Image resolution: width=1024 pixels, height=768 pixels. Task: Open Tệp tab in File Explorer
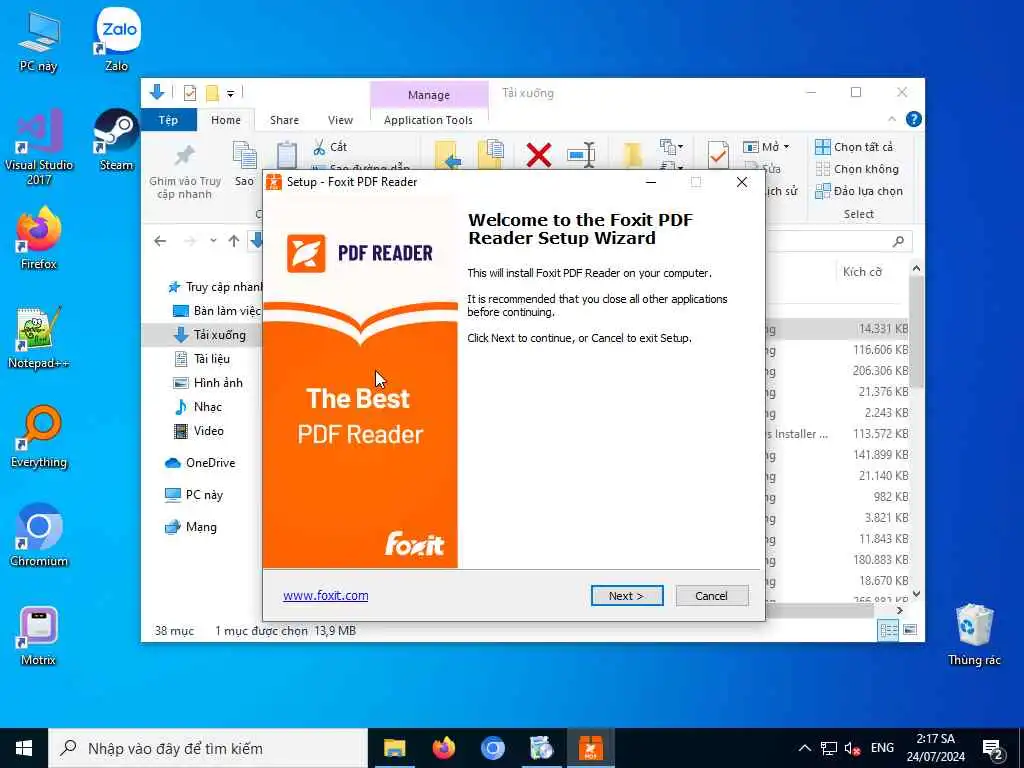[x=168, y=120]
